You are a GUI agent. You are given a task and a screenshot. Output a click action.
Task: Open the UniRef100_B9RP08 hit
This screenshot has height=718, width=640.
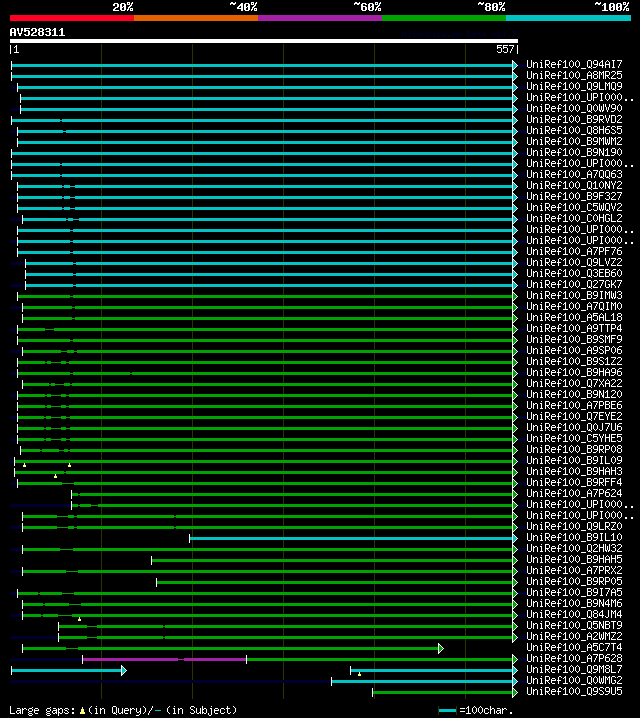tap(574, 449)
